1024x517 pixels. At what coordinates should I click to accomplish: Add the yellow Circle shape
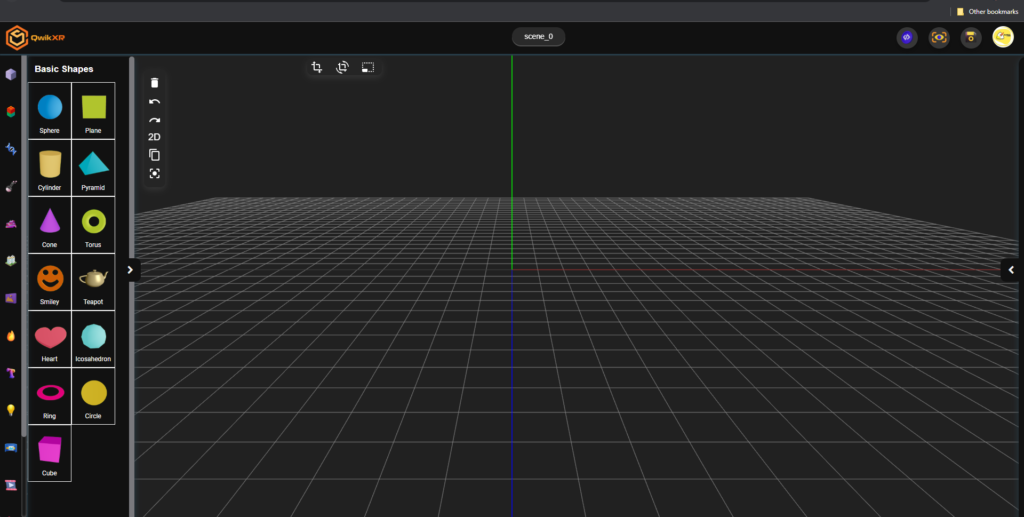coord(93,396)
